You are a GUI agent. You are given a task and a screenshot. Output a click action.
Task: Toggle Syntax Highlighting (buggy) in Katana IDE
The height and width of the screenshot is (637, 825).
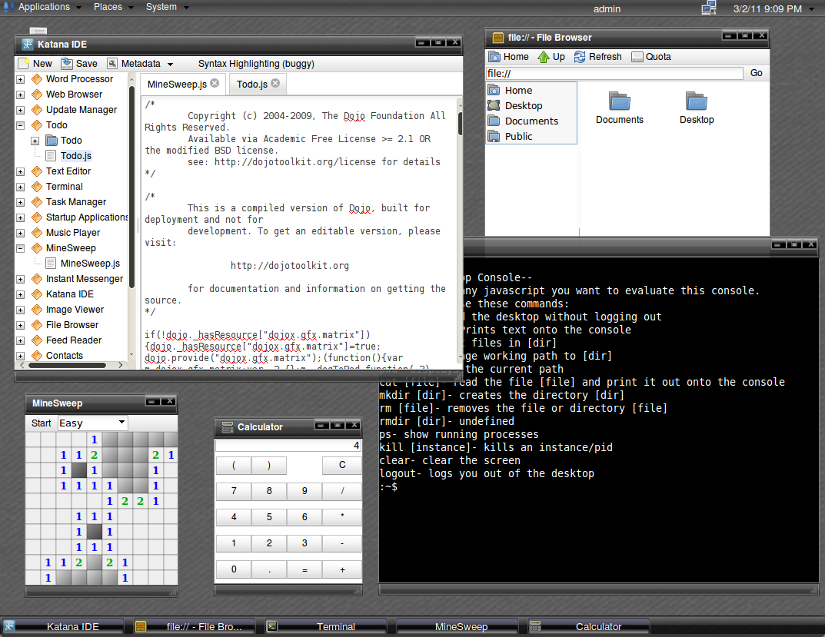click(x=256, y=64)
